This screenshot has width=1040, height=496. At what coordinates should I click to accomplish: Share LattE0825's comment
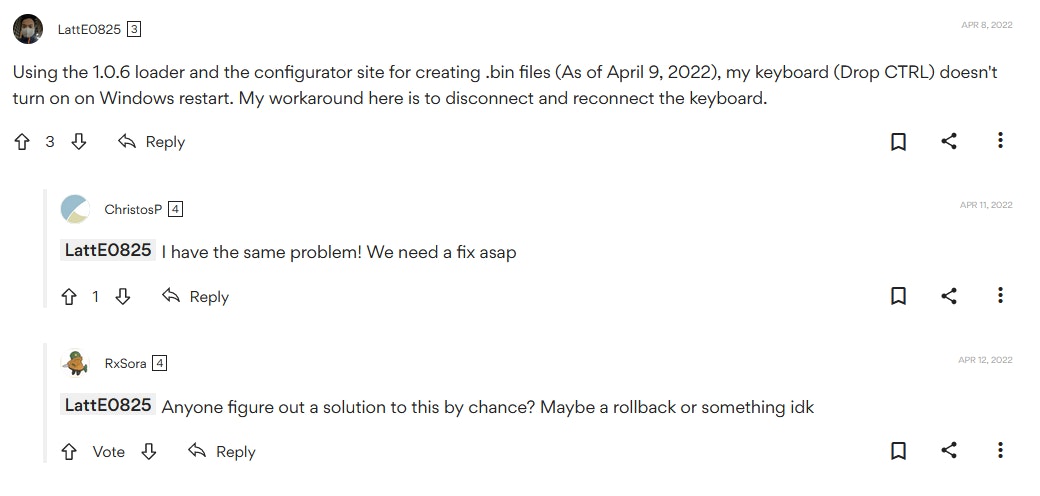click(949, 141)
